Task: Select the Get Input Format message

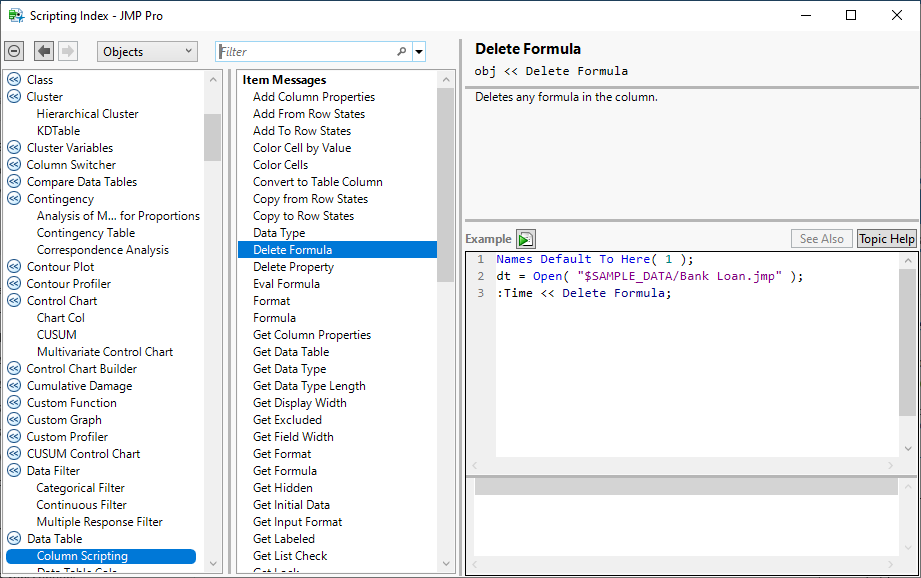Action: coord(297,522)
